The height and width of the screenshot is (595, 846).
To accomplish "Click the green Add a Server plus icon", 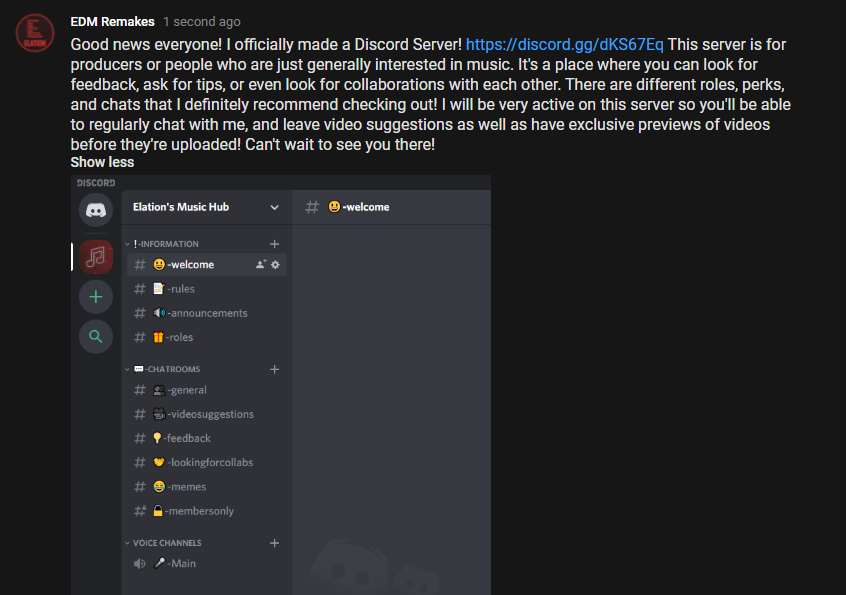I will (96, 297).
